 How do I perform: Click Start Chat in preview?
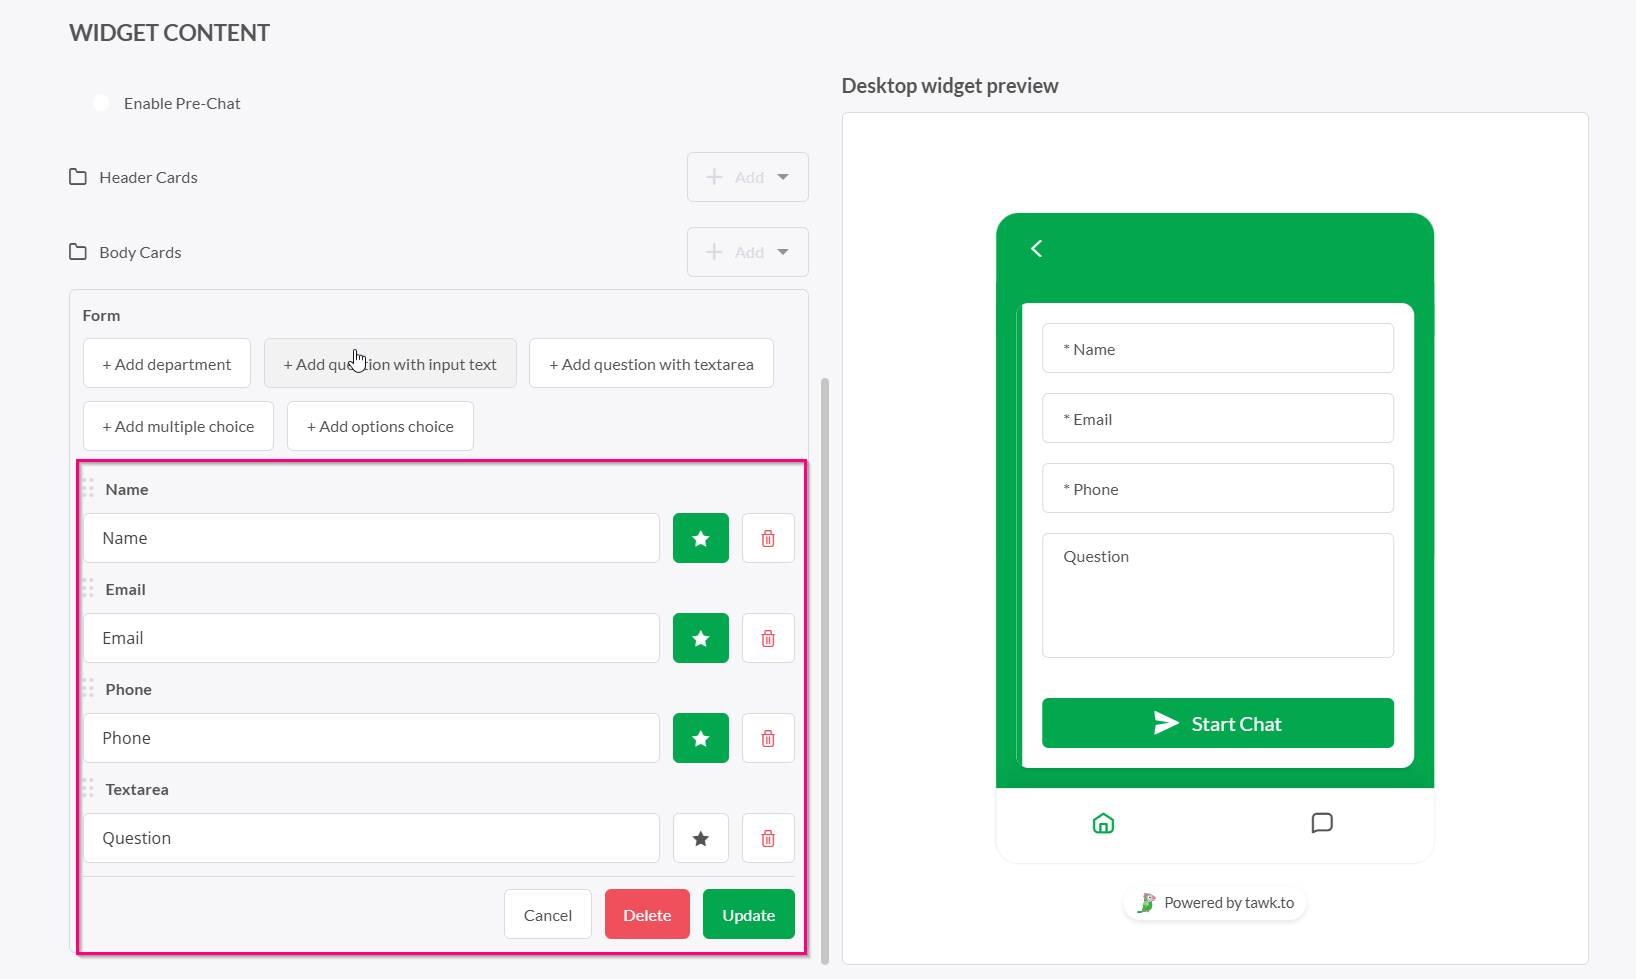[1217, 723]
